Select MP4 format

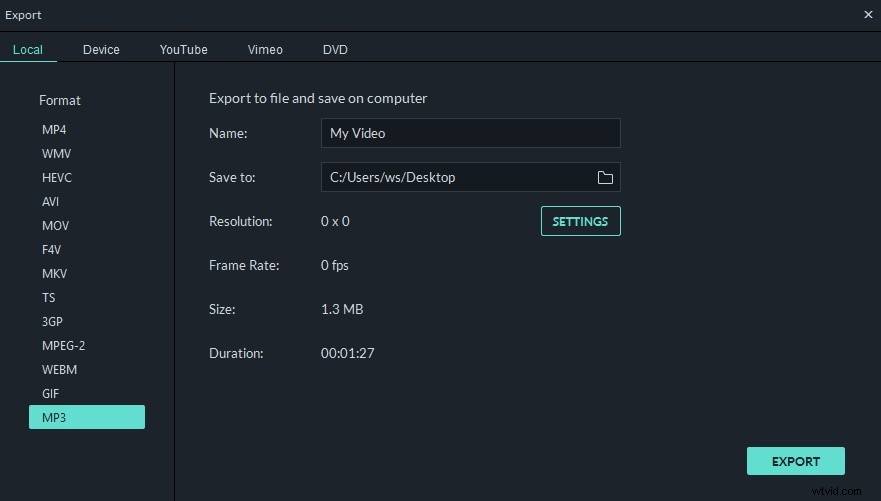pyautogui.click(x=54, y=130)
